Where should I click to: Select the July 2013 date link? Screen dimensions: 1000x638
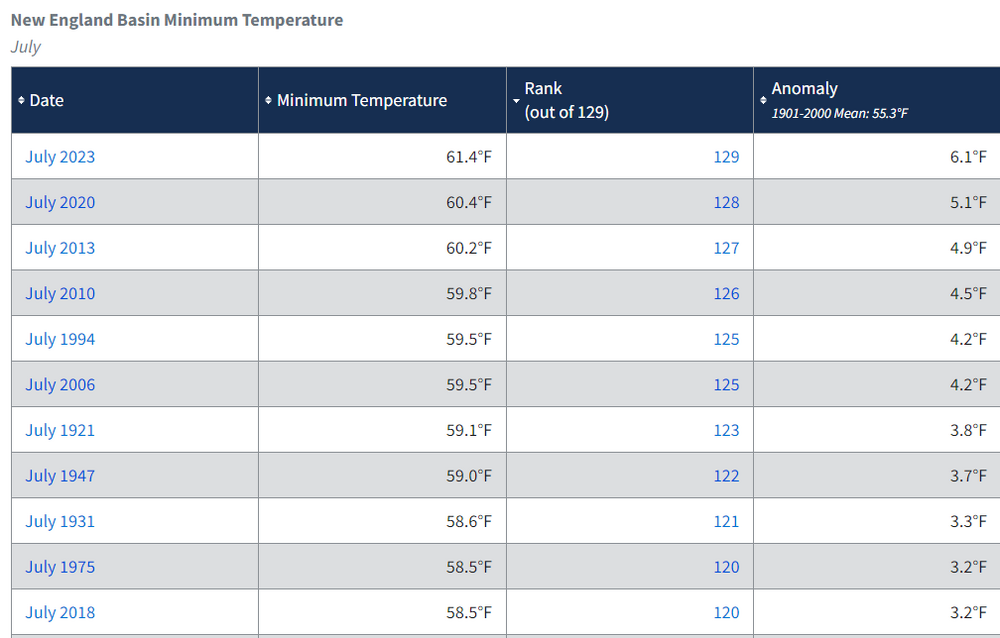tap(60, 248)
